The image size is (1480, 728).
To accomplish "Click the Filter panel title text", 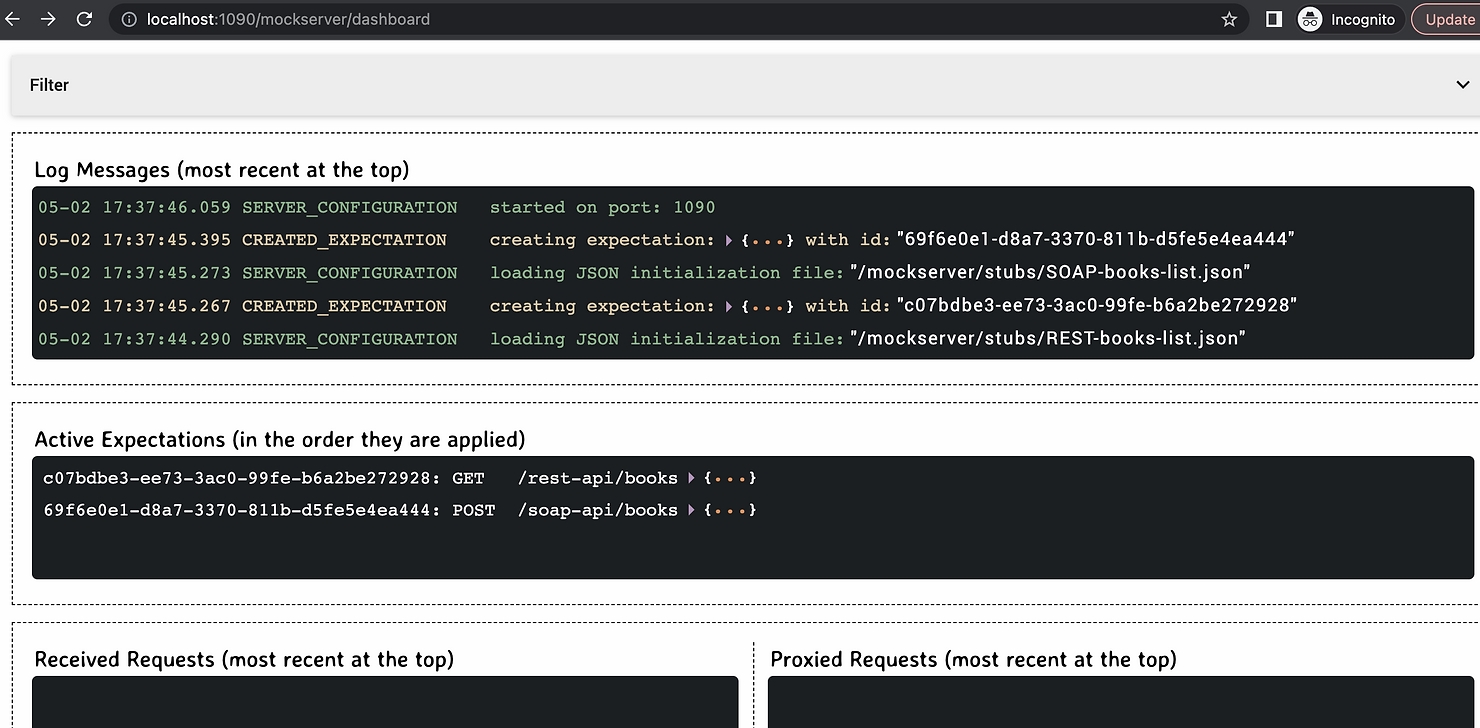I will click(49, 85).
